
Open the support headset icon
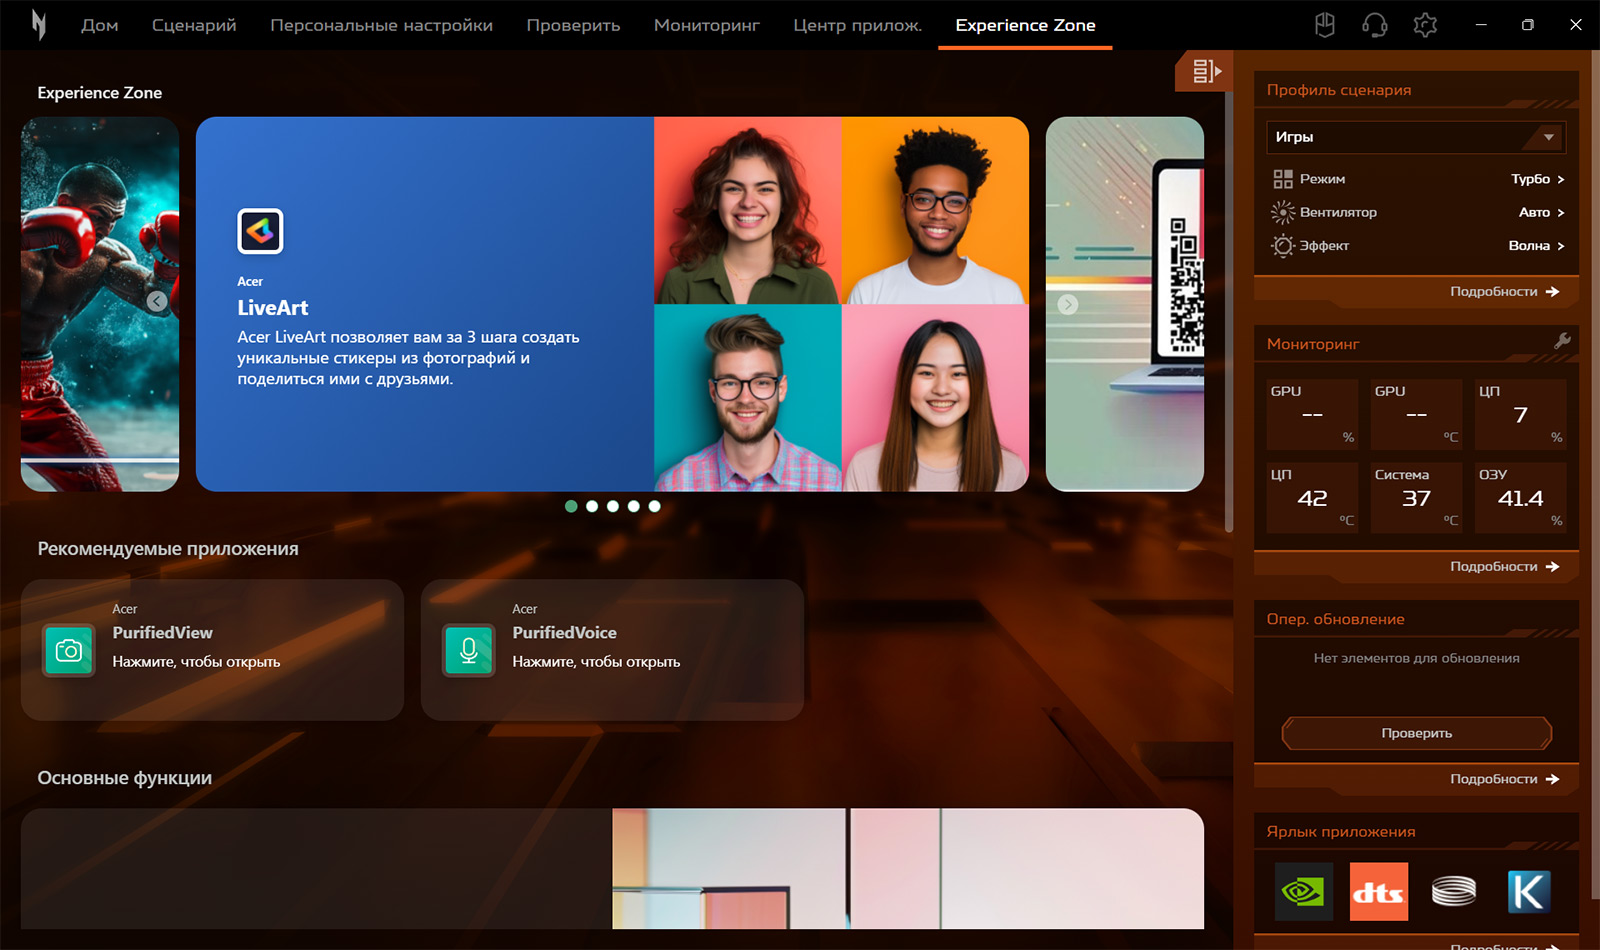tap(1375, 25)
